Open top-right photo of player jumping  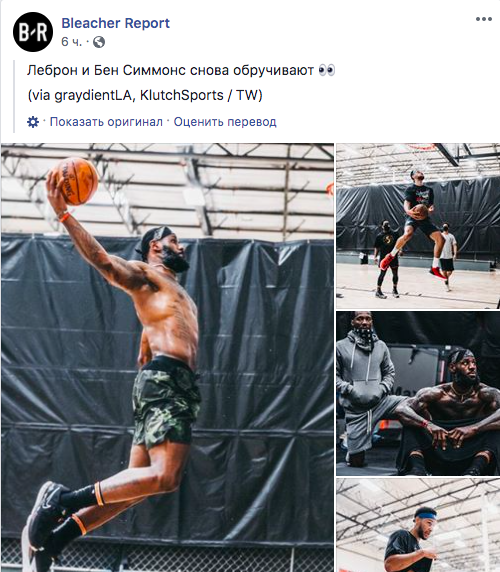pos(418,226)
